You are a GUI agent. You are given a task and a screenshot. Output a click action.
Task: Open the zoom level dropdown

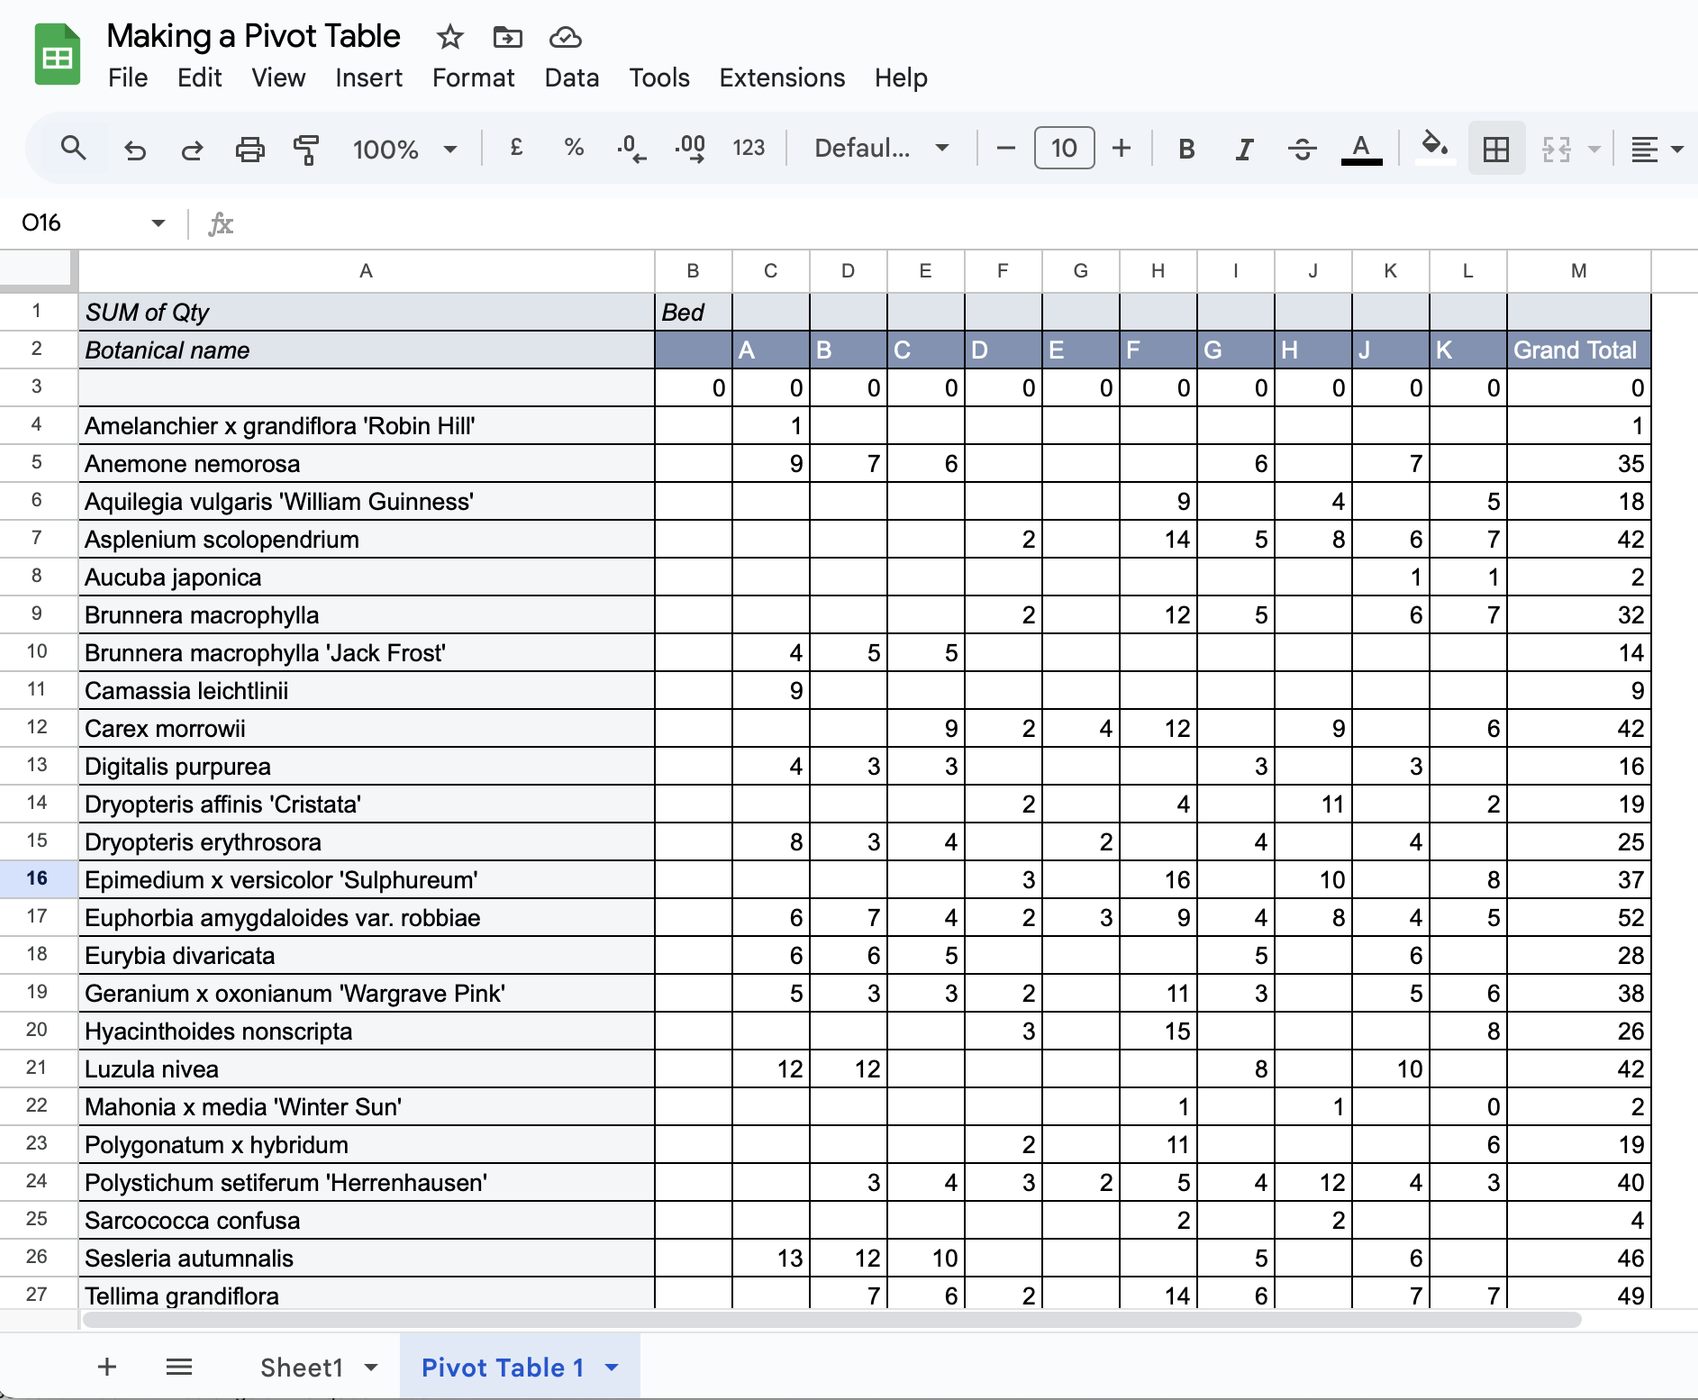[404, 148]
